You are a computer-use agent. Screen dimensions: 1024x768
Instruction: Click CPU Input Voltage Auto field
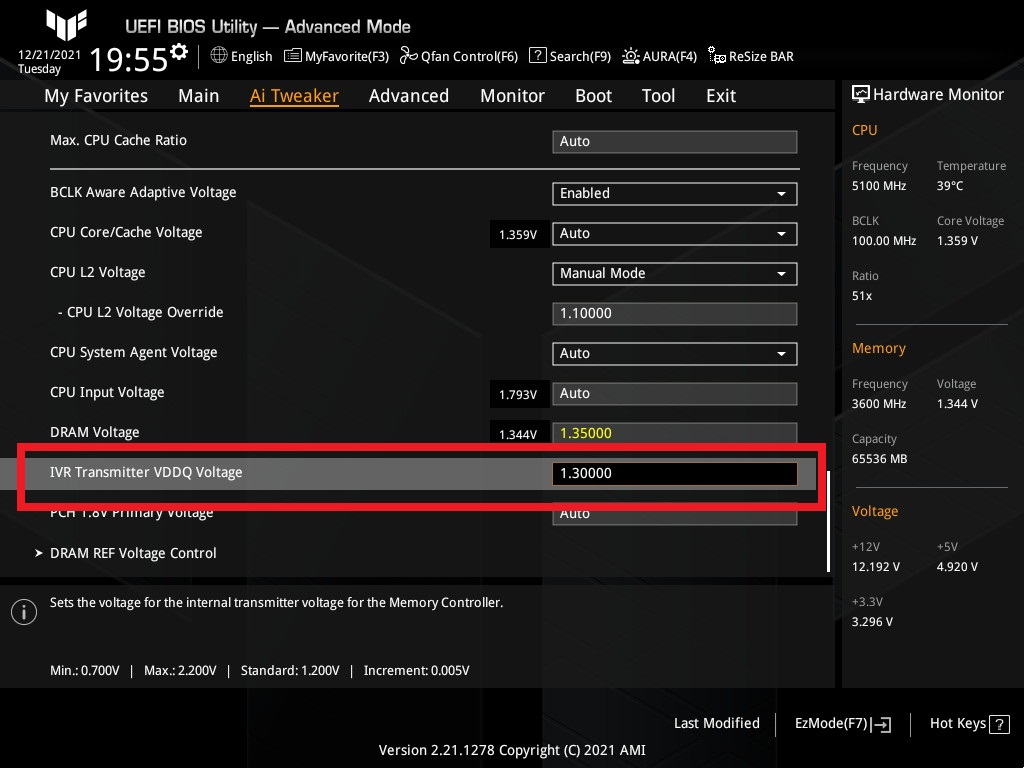(x=675, y=394)
